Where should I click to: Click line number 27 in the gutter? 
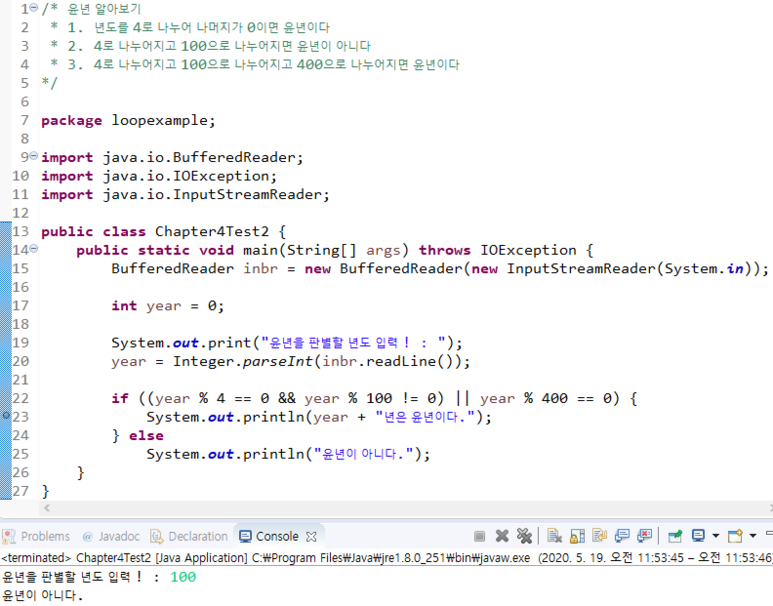pos(20,491)
